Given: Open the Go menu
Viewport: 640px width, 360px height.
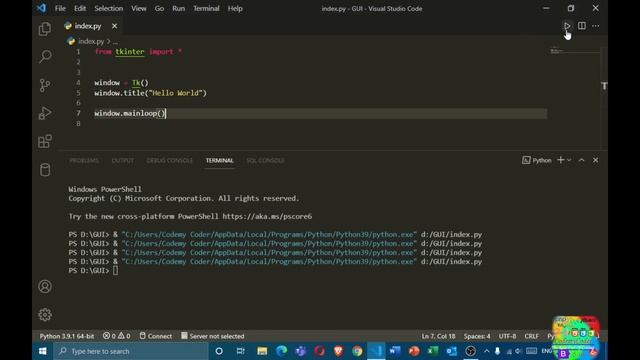Looking at the screenshot, I should click(159, 8).
